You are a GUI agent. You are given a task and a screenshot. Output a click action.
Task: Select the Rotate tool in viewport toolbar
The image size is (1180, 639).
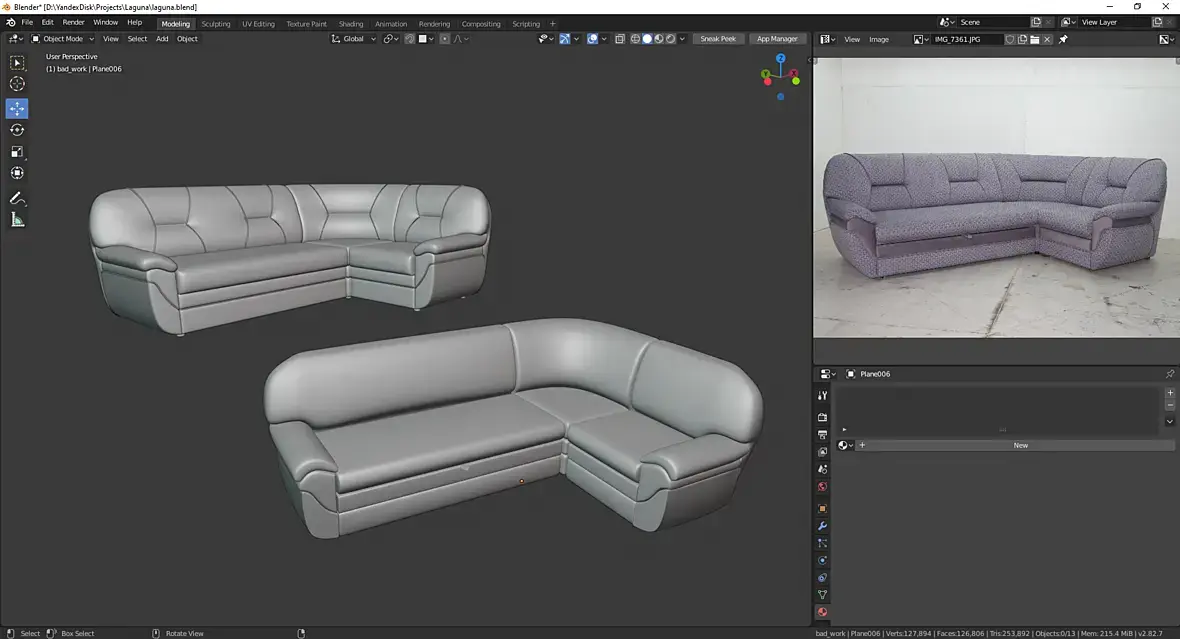click(17, 130)
